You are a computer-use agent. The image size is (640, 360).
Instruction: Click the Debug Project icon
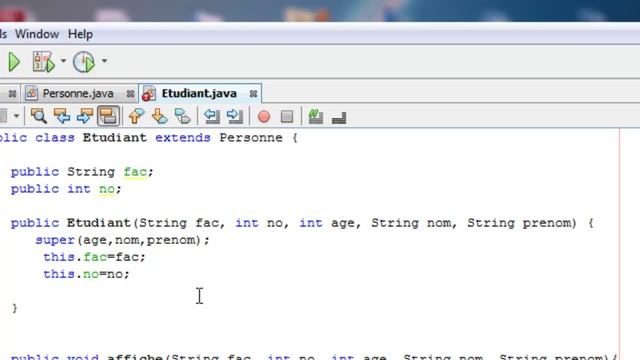[44, 62]
